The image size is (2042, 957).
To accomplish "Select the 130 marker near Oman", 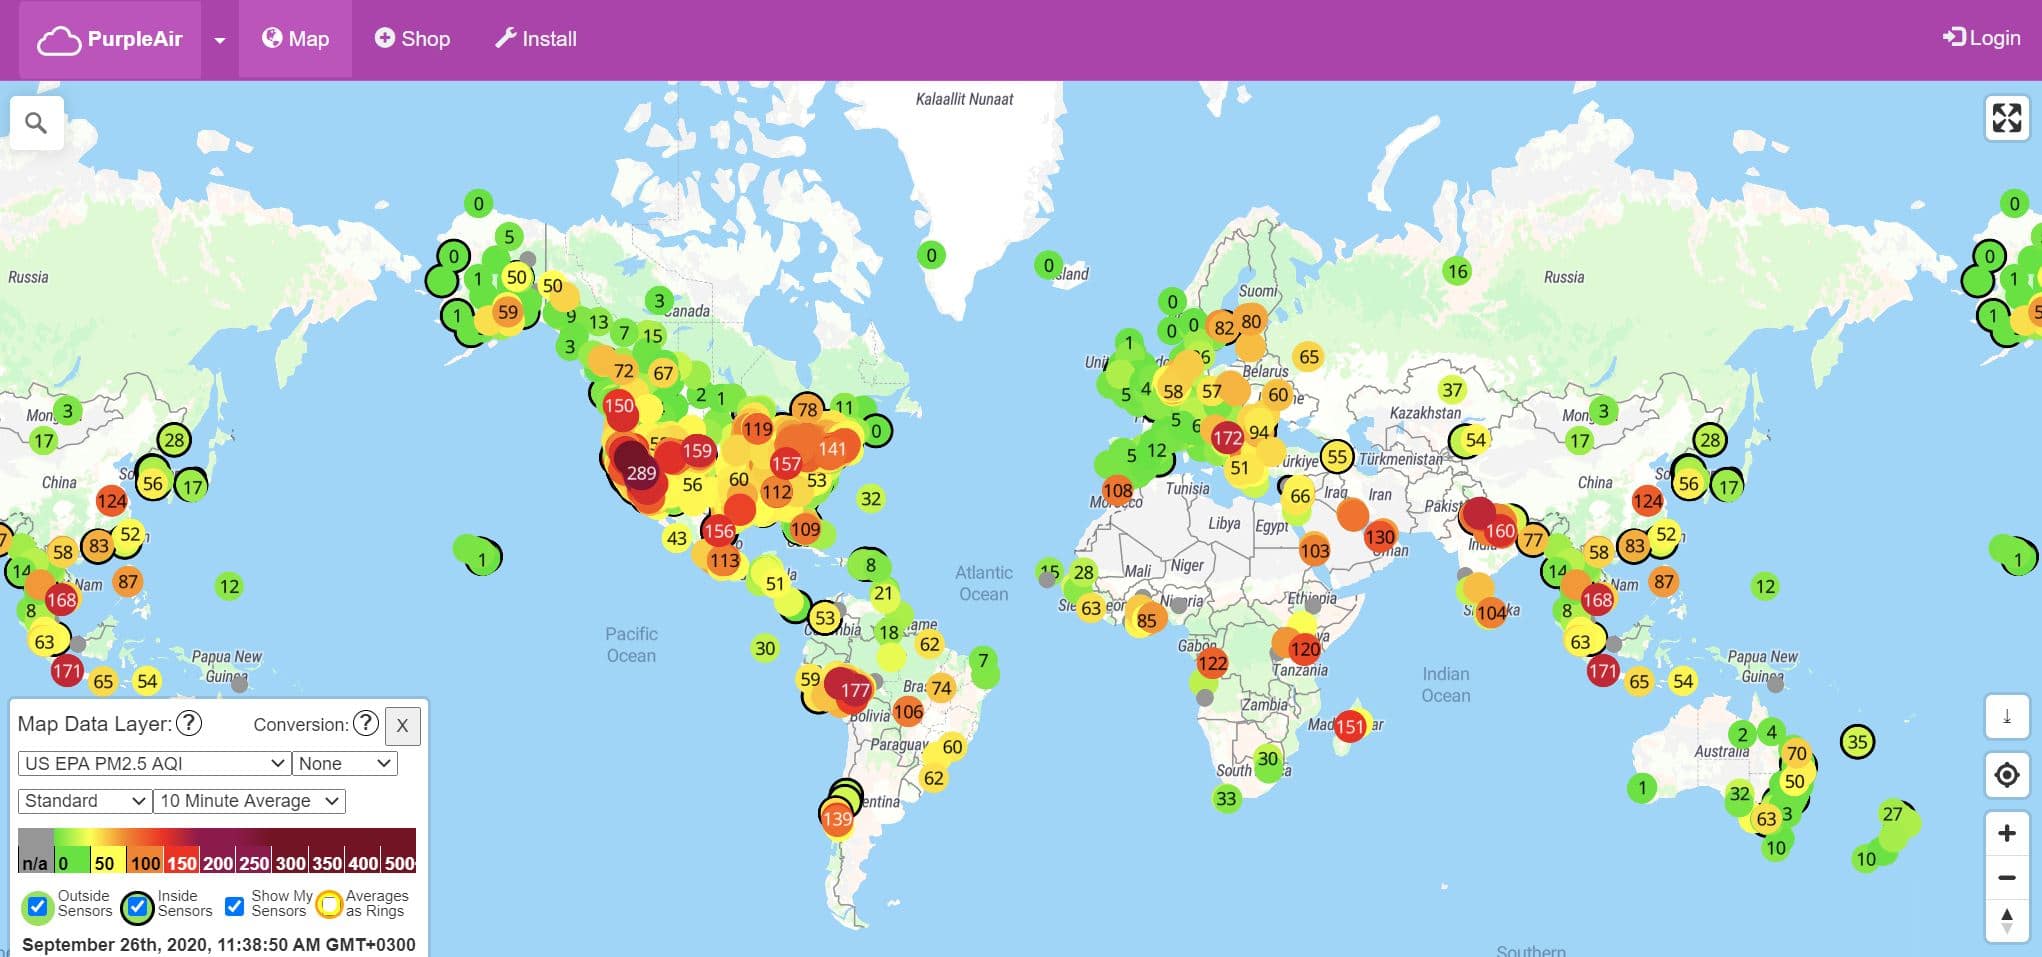I will pyautogui.click(x=1379, y=537).
